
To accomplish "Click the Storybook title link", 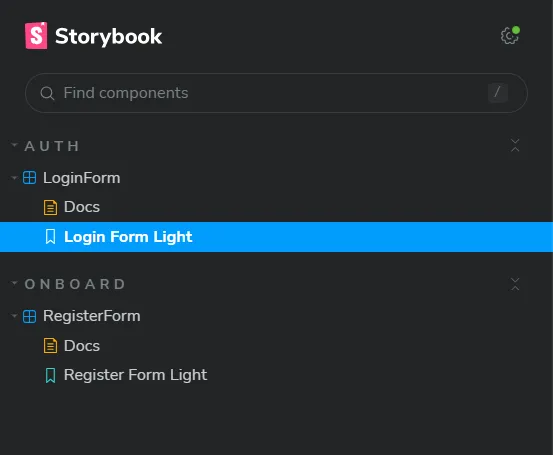I will [x=93, y=36].
